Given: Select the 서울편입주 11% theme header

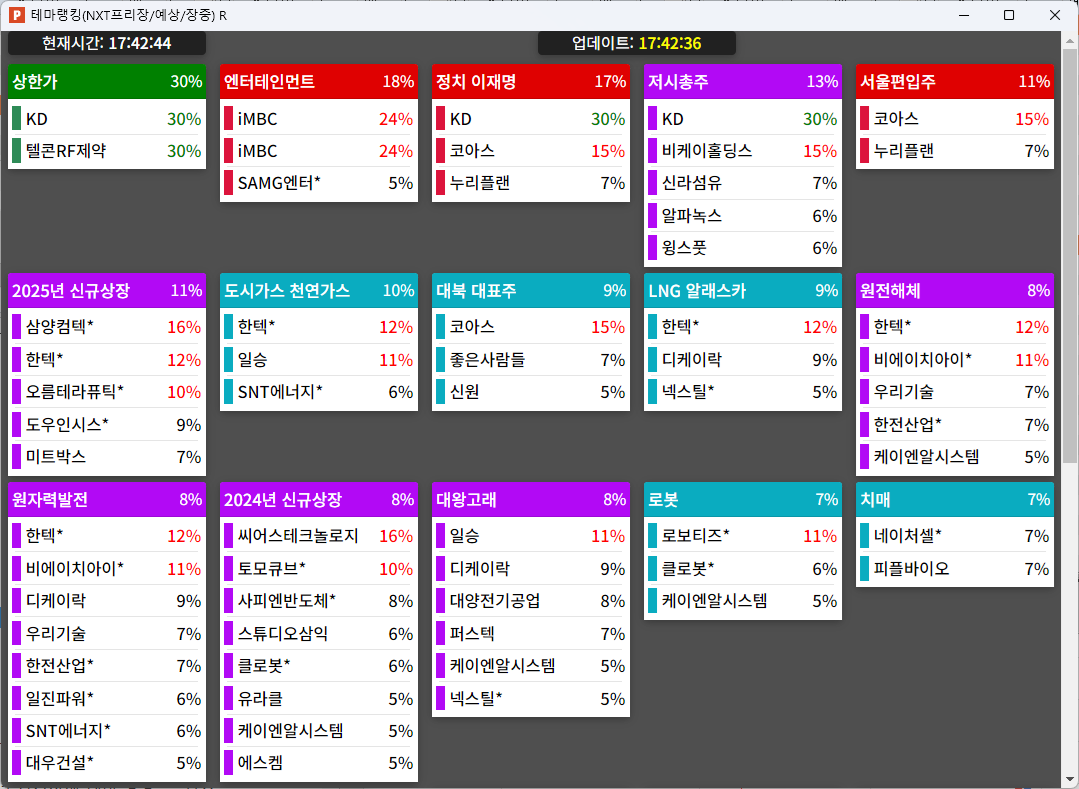Looking at the screenshot, I should (954, 82).
